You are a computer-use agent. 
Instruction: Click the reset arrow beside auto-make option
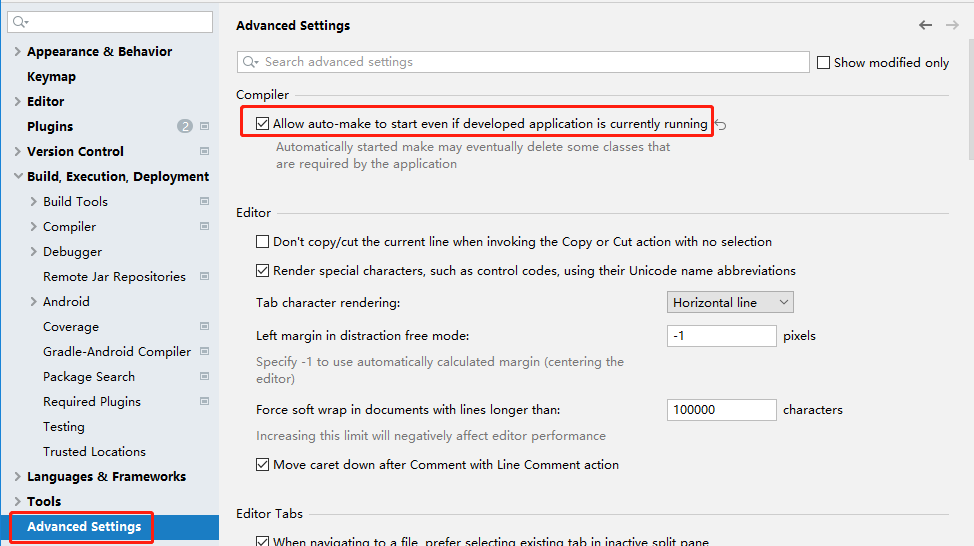coord(721,125)
